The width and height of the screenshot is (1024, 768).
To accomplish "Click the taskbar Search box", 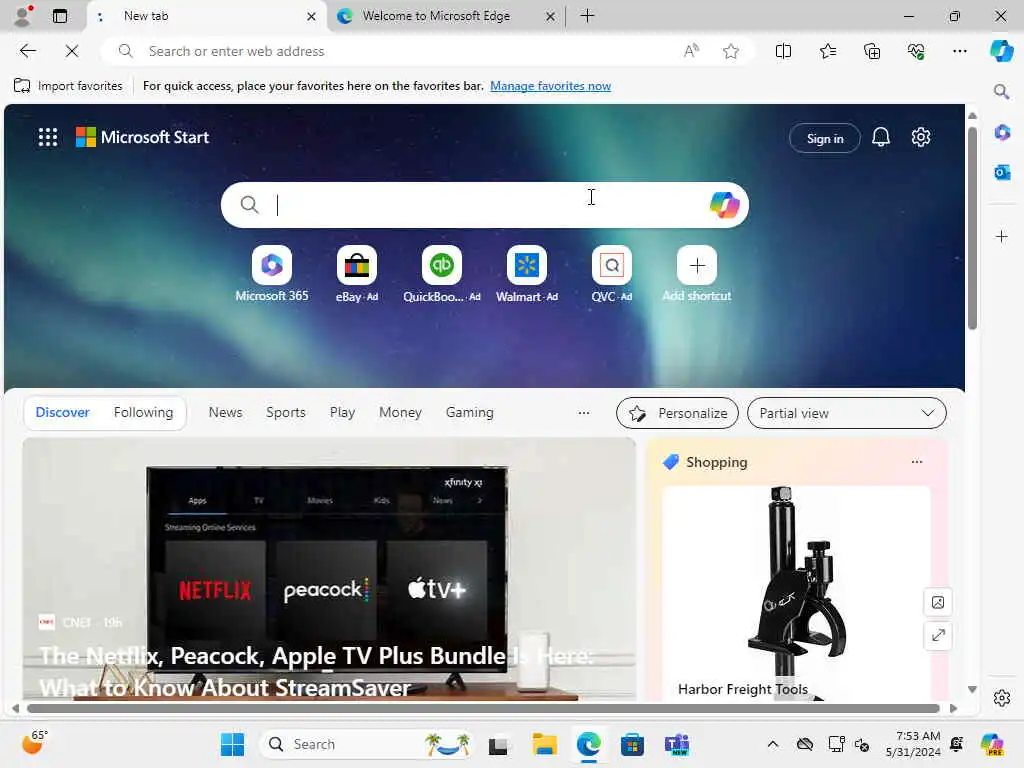I will pyautogui.click(x=366, y=744).
